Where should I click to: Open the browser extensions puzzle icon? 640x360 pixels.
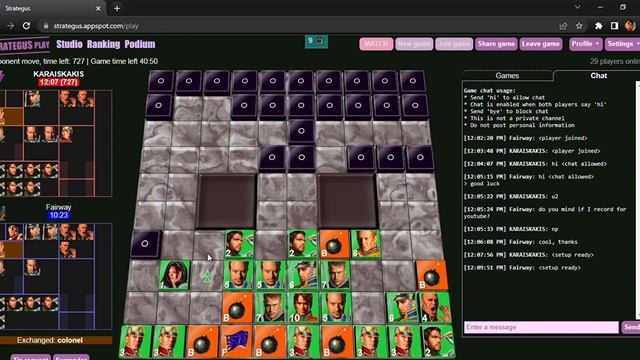coord(598,26)
